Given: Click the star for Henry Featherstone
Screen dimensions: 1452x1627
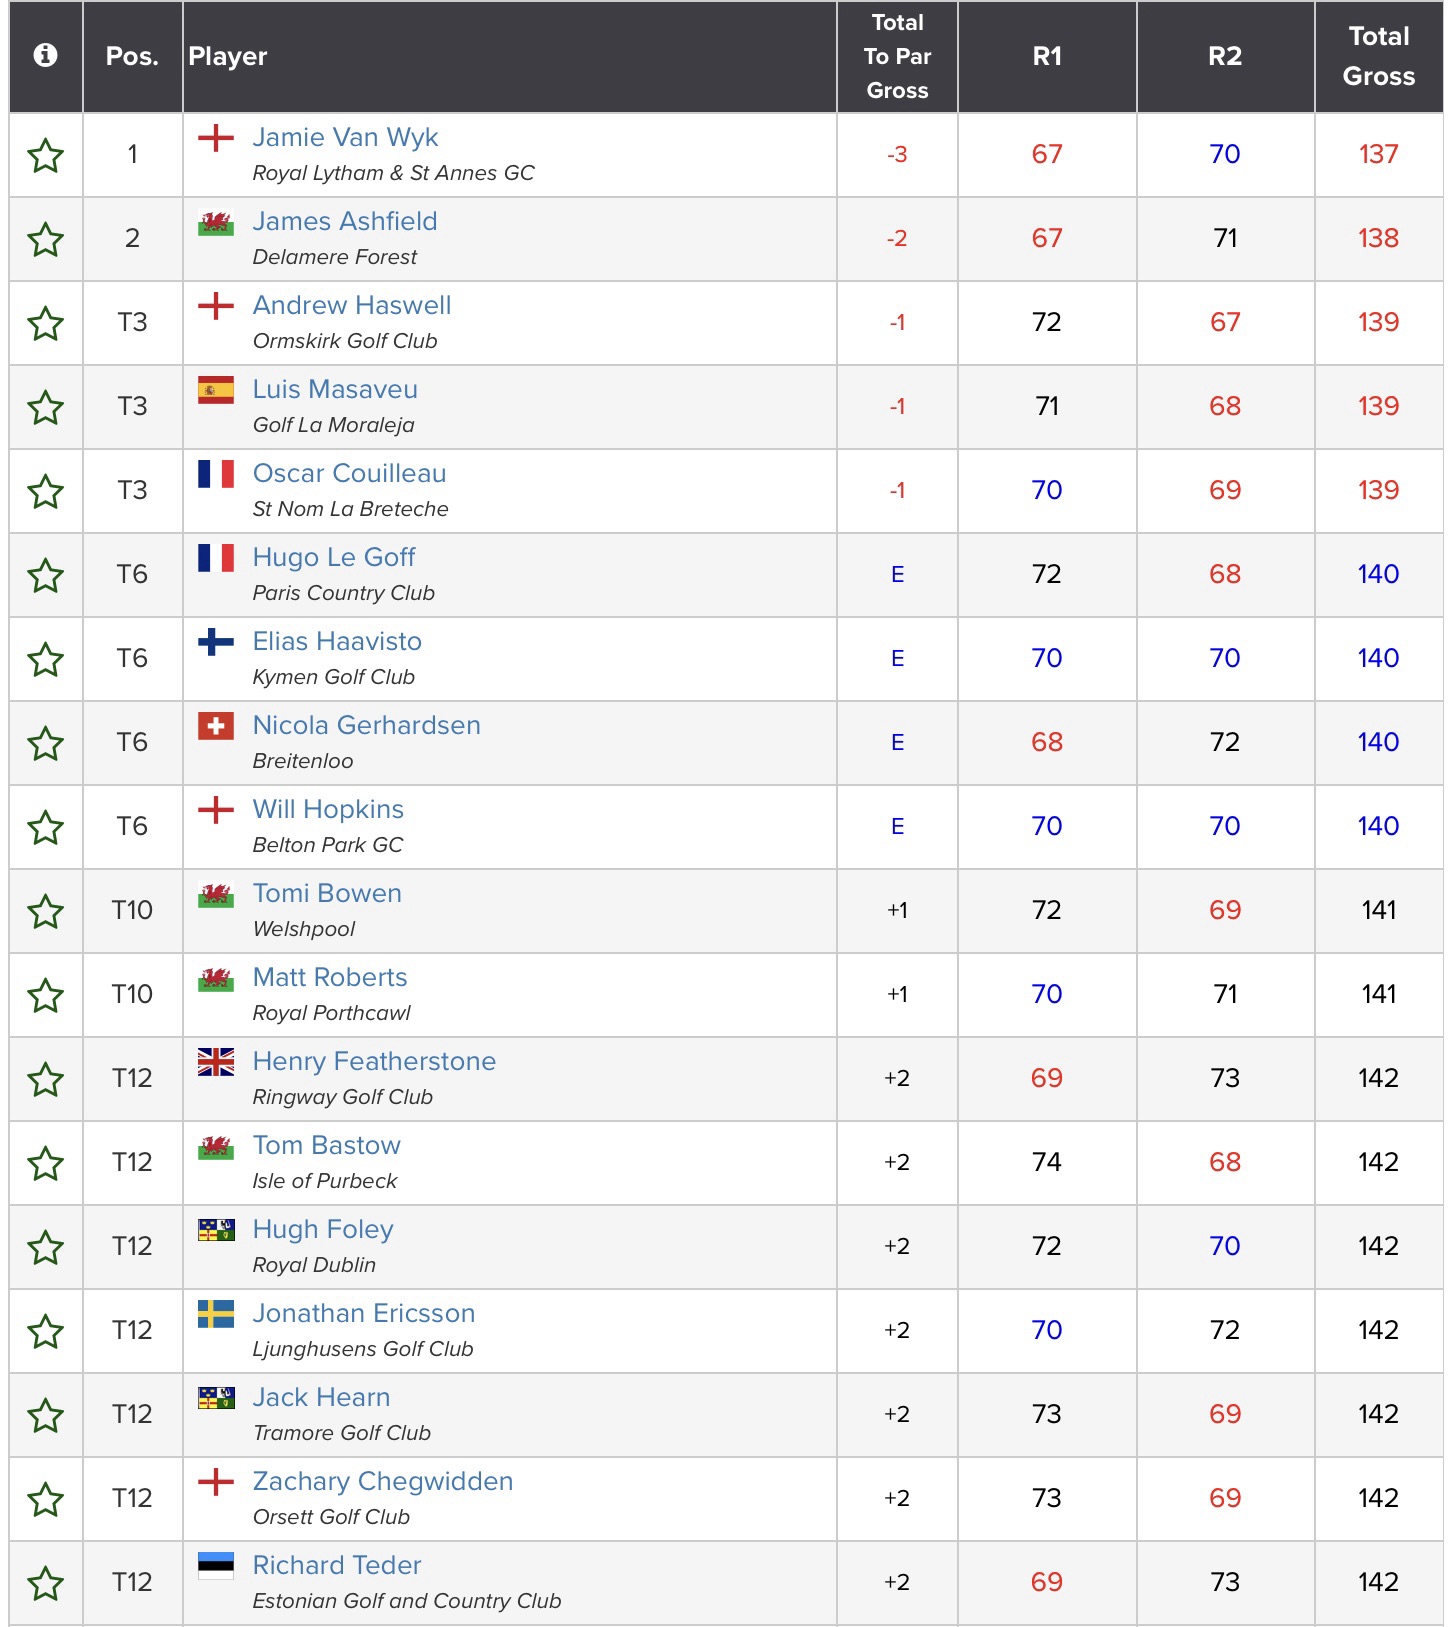Looking at the screenshot, I should pos(45,1080).
